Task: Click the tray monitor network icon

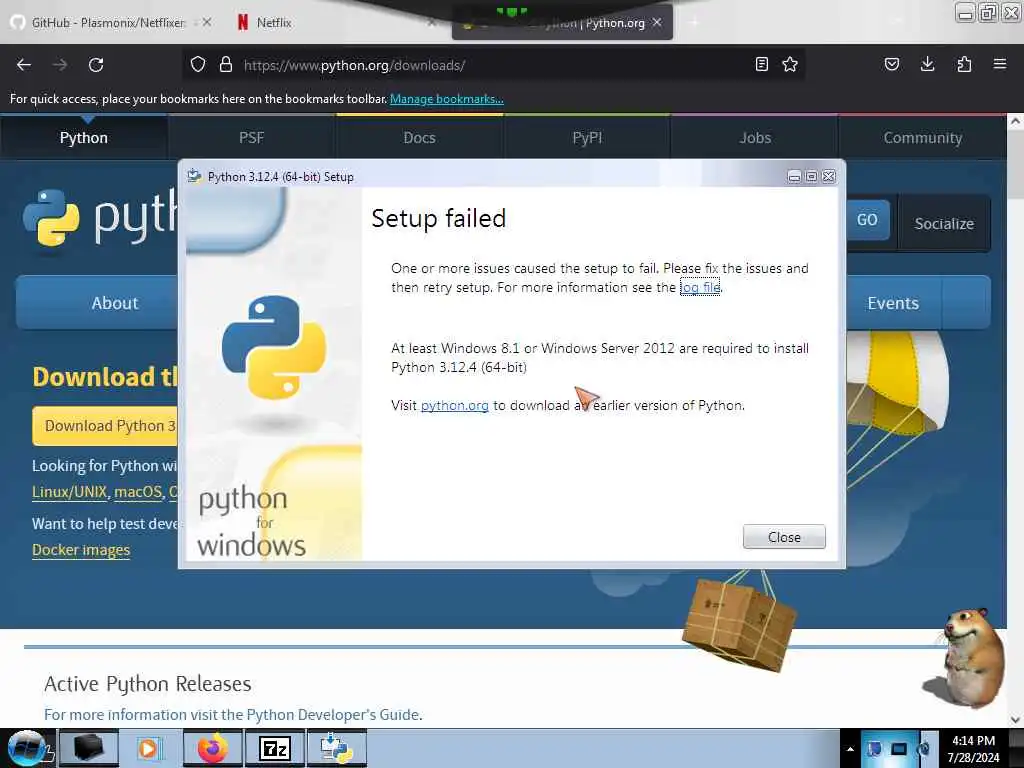Action: [899, 748]
